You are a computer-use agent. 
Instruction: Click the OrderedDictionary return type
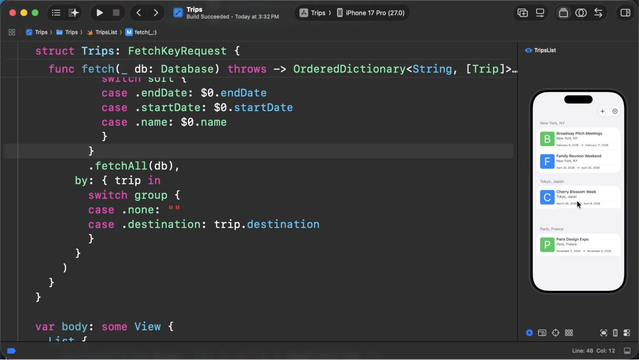point(349,69)
